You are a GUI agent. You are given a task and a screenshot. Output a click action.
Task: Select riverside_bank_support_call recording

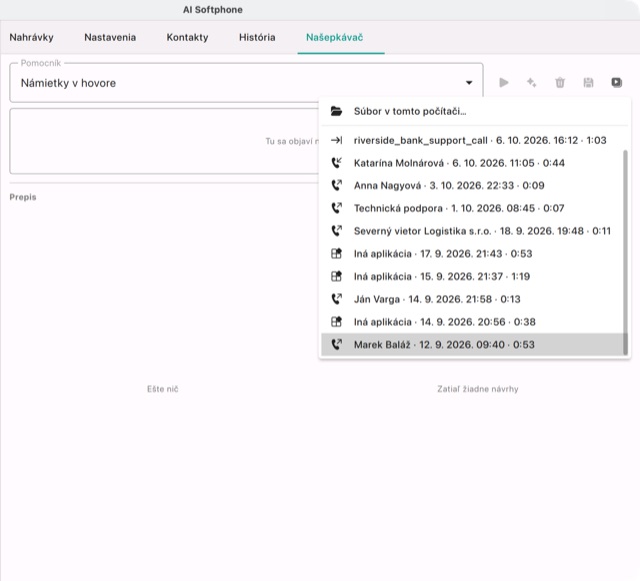tap(474, 140)
